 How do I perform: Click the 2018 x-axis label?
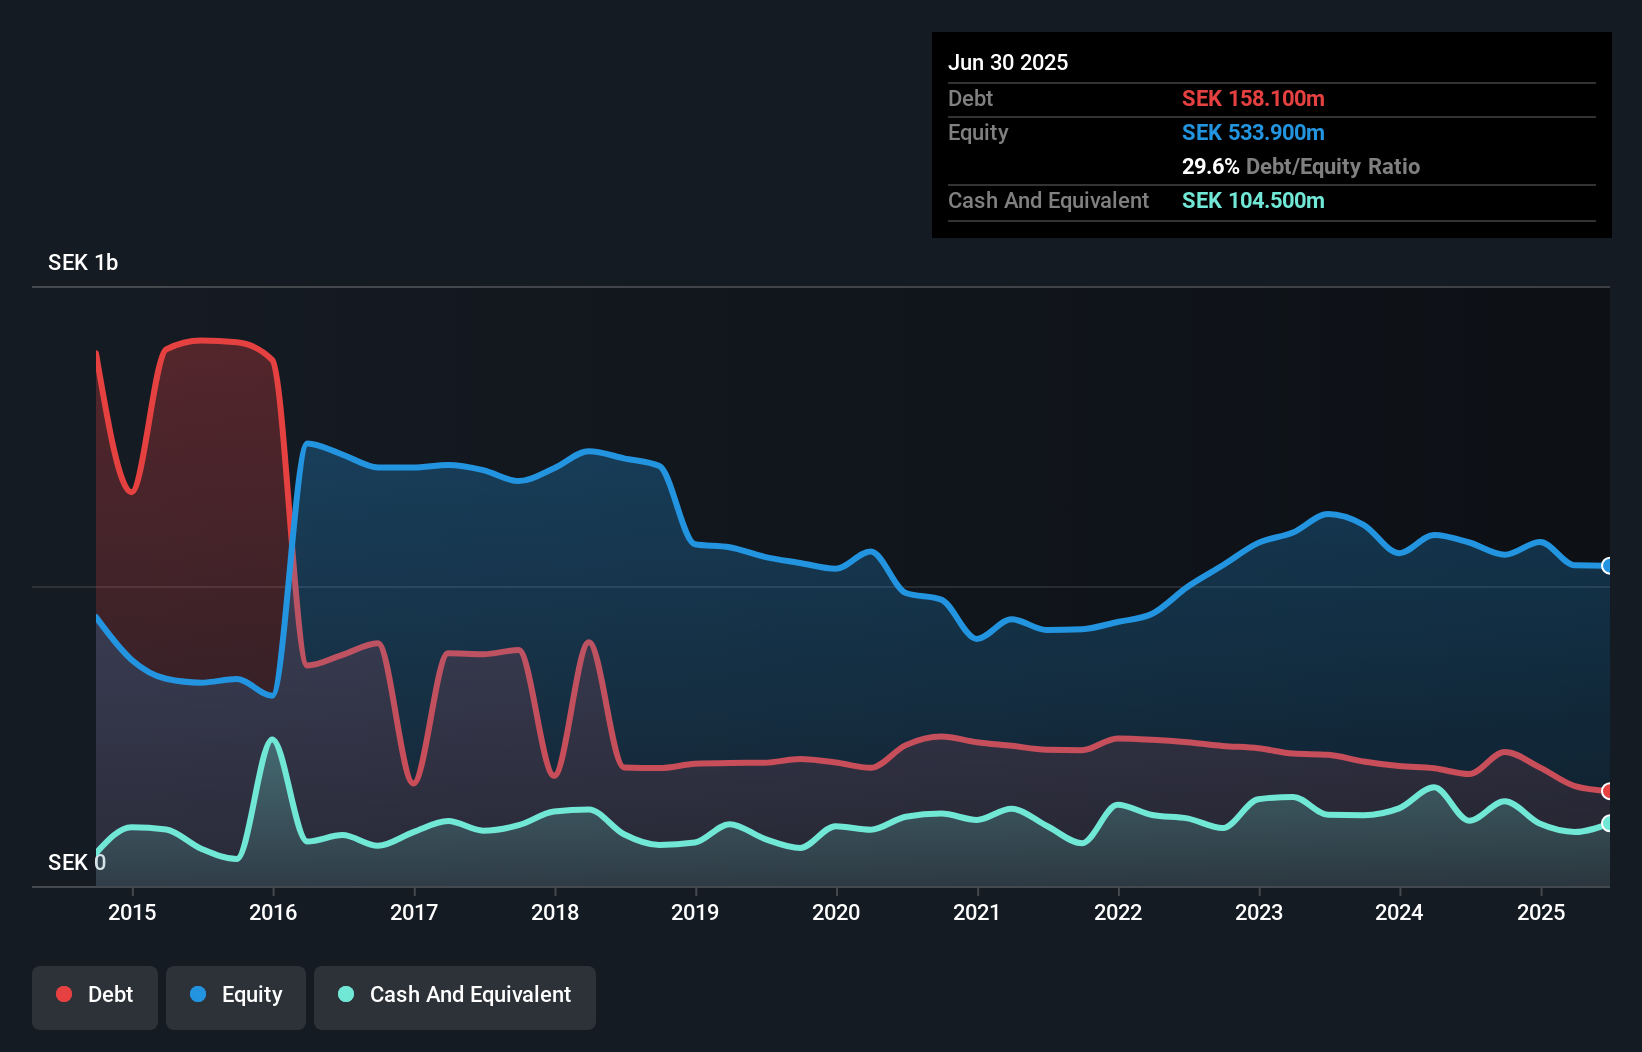coord(555,912)
